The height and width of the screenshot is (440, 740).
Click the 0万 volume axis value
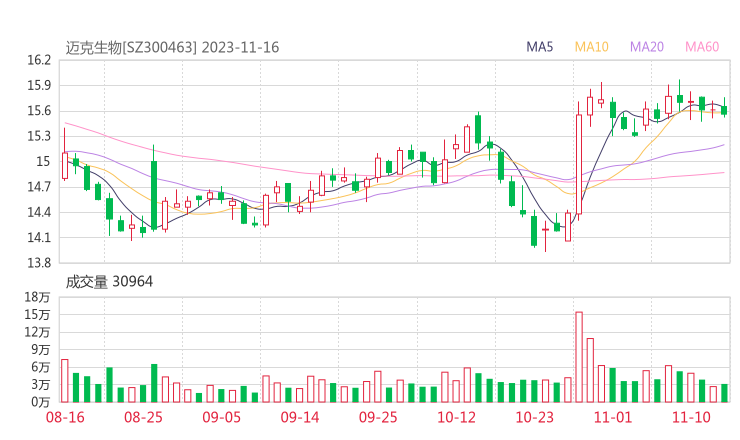(x=41, y=402)
